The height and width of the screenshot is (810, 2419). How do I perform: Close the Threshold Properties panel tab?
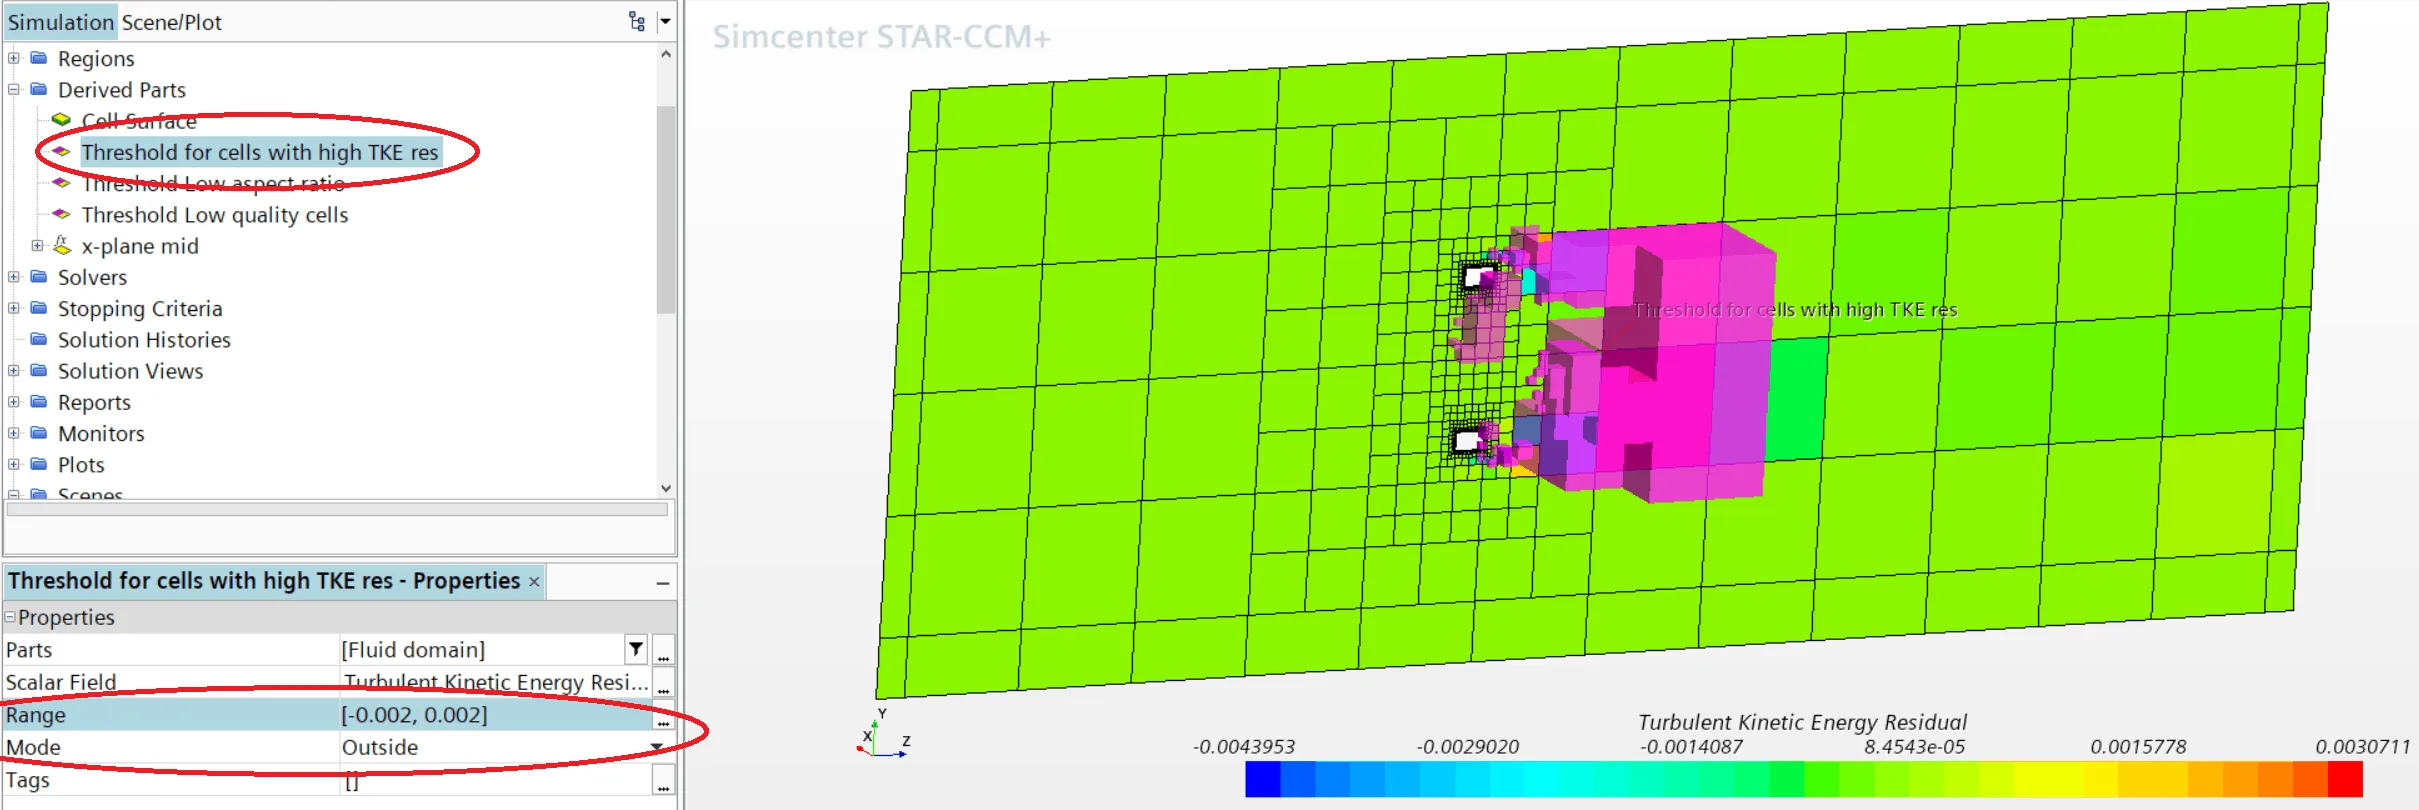(x=534, y=582)
